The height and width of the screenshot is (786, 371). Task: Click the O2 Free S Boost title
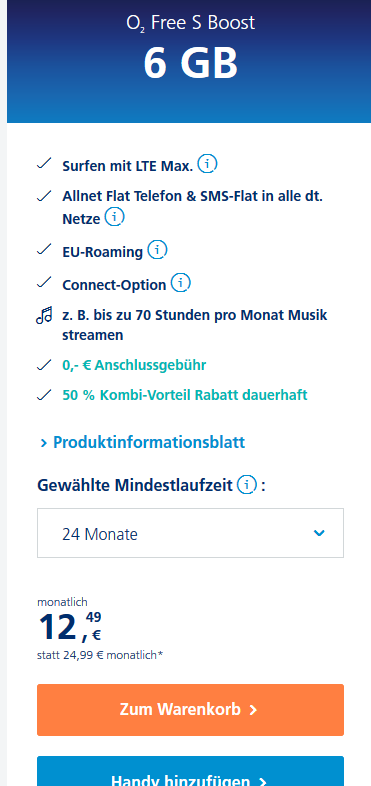click(x=191, y=23)
